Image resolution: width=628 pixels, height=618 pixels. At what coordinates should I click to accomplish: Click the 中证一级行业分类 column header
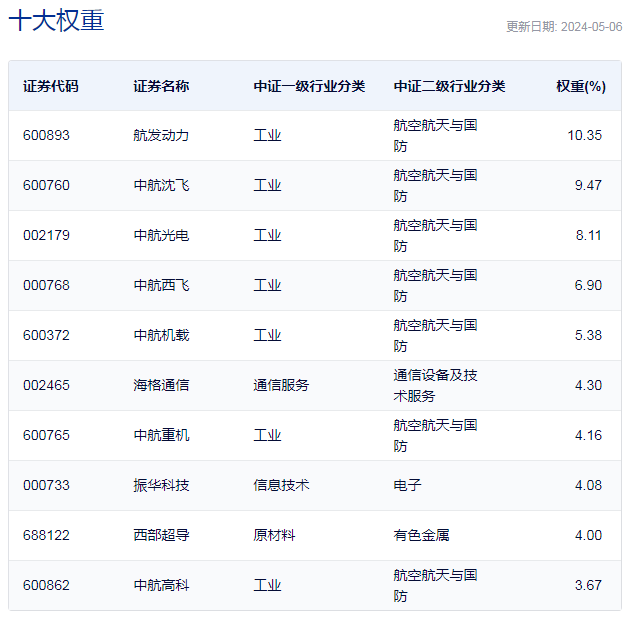pos(309,86)
